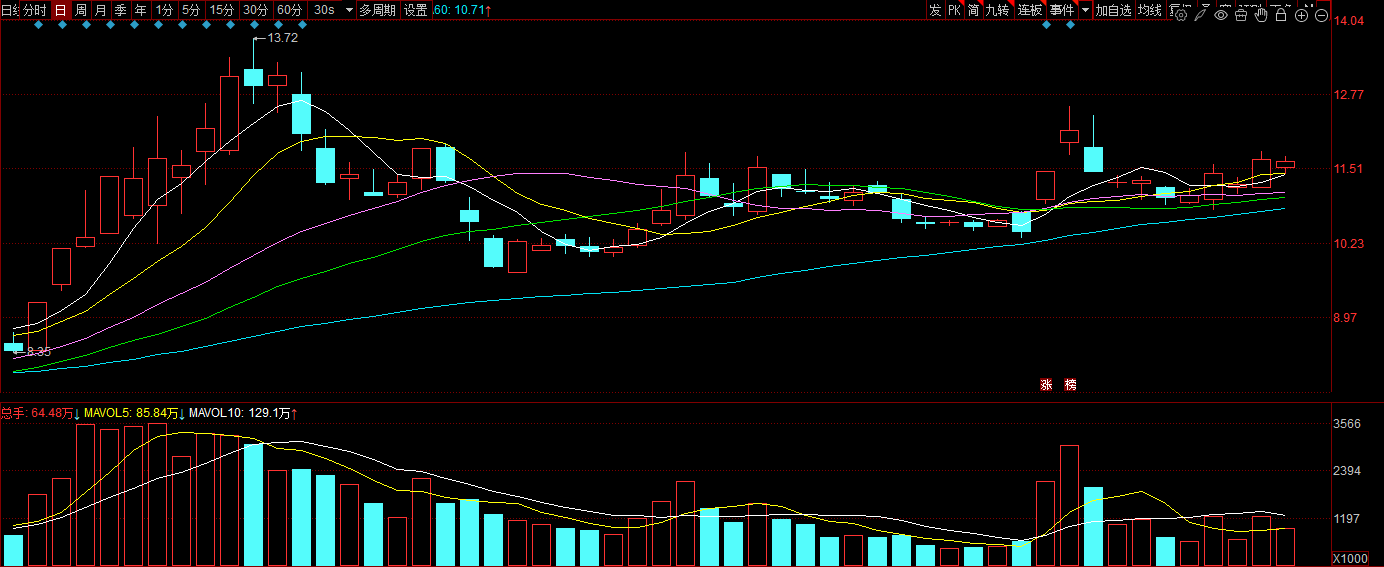Click diamond marker under the 分时 tab
This screenshot has height=567, width=1384.
(x=37, y=25)
